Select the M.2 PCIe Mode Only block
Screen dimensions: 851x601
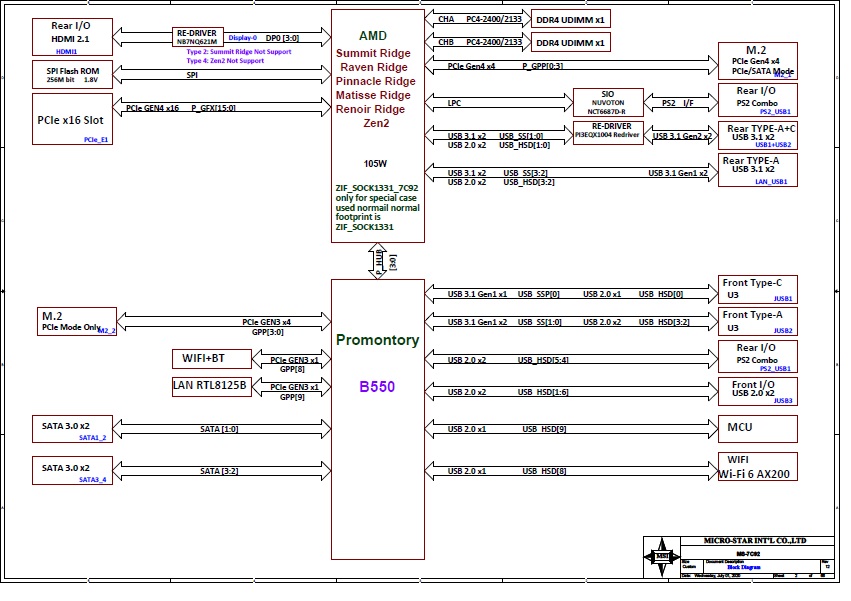point(77,321)
